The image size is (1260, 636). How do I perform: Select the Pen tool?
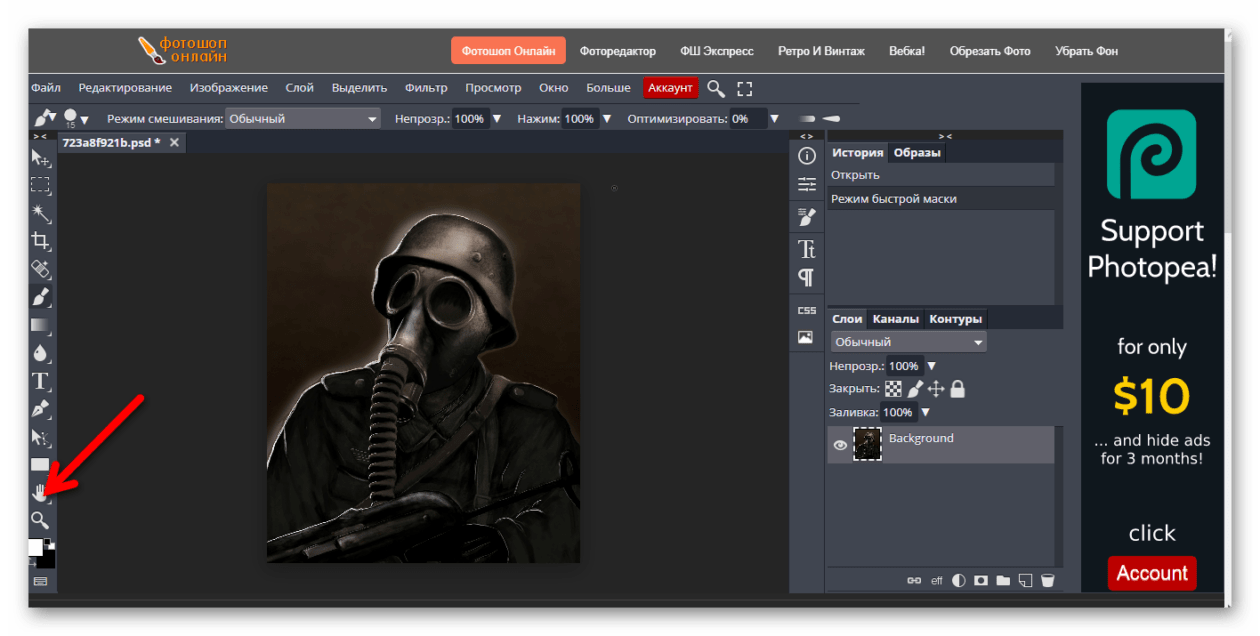[x=40, y=409]
